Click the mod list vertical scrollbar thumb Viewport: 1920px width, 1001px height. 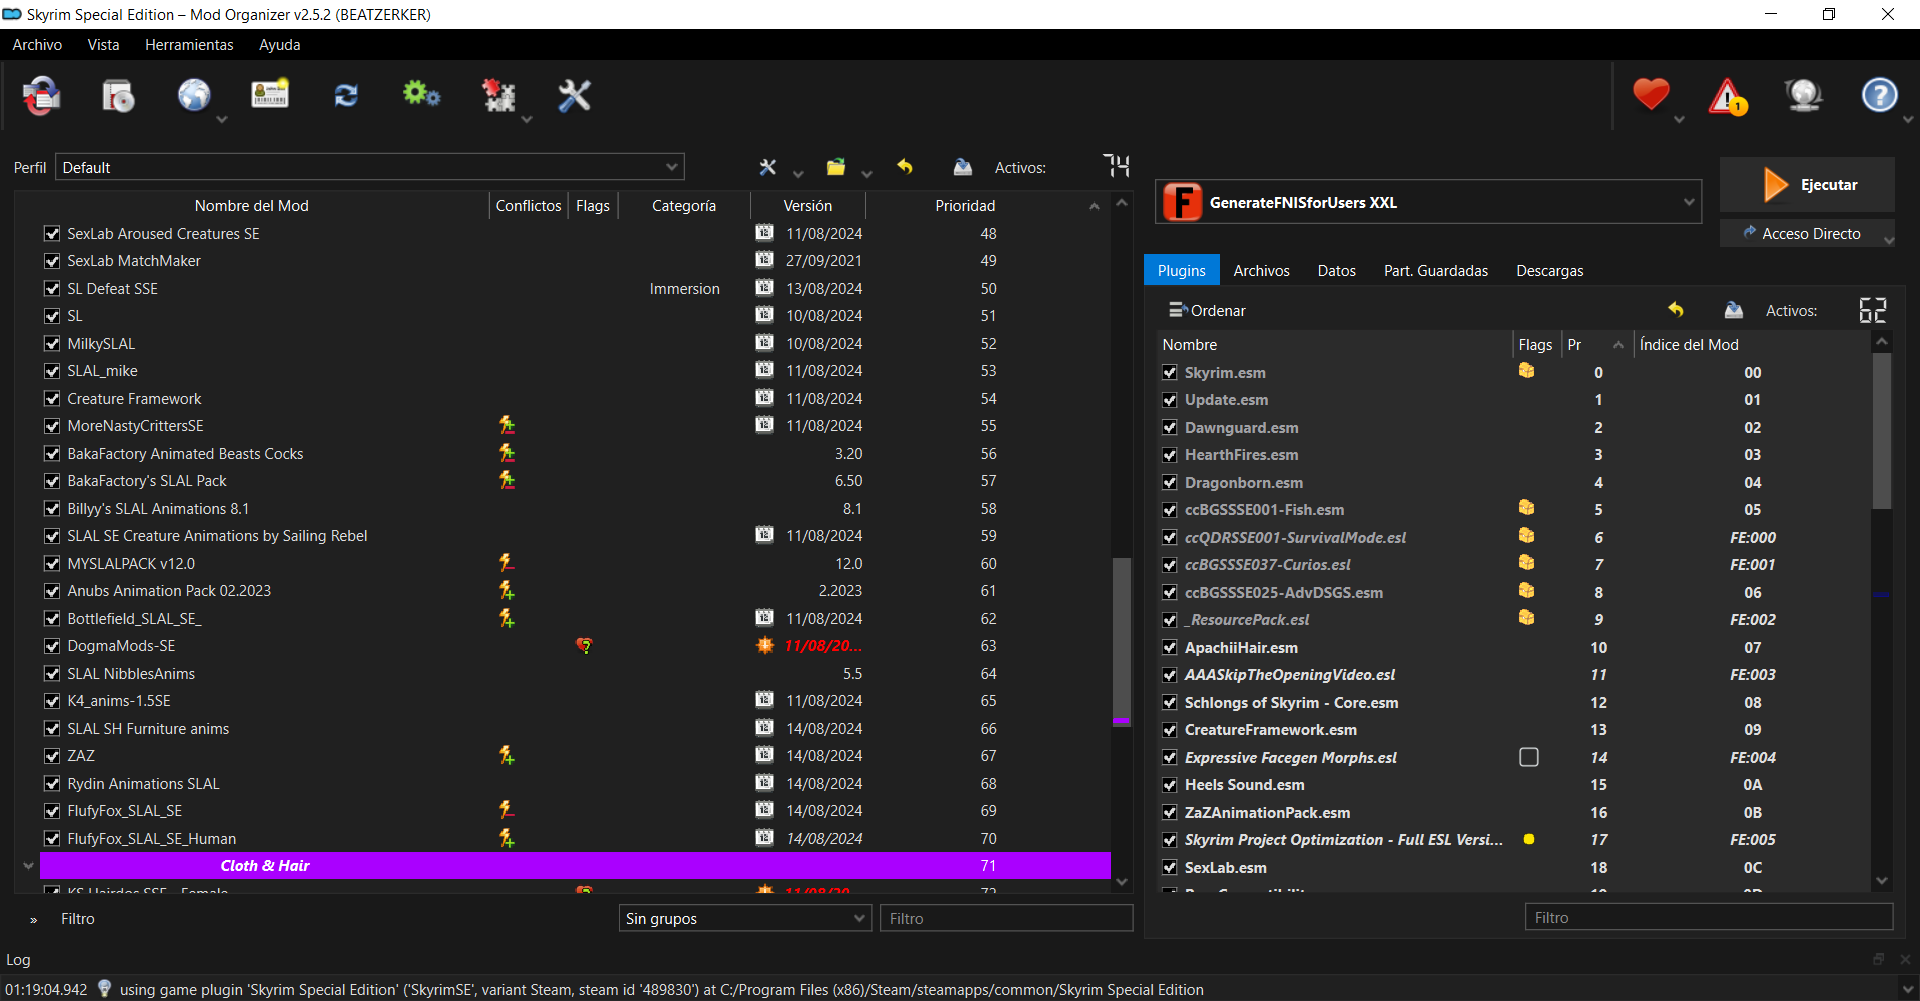click(1122, 641)
